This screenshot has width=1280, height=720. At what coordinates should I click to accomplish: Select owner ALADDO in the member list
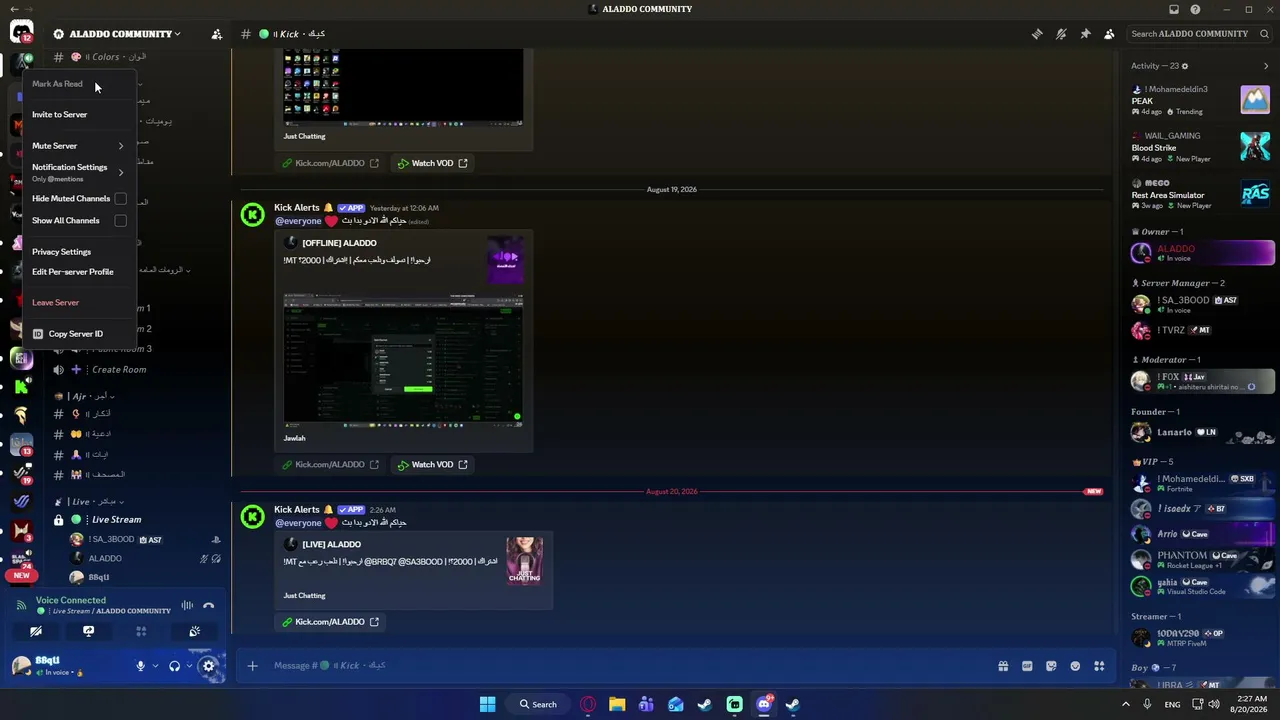coord(1201,253)
